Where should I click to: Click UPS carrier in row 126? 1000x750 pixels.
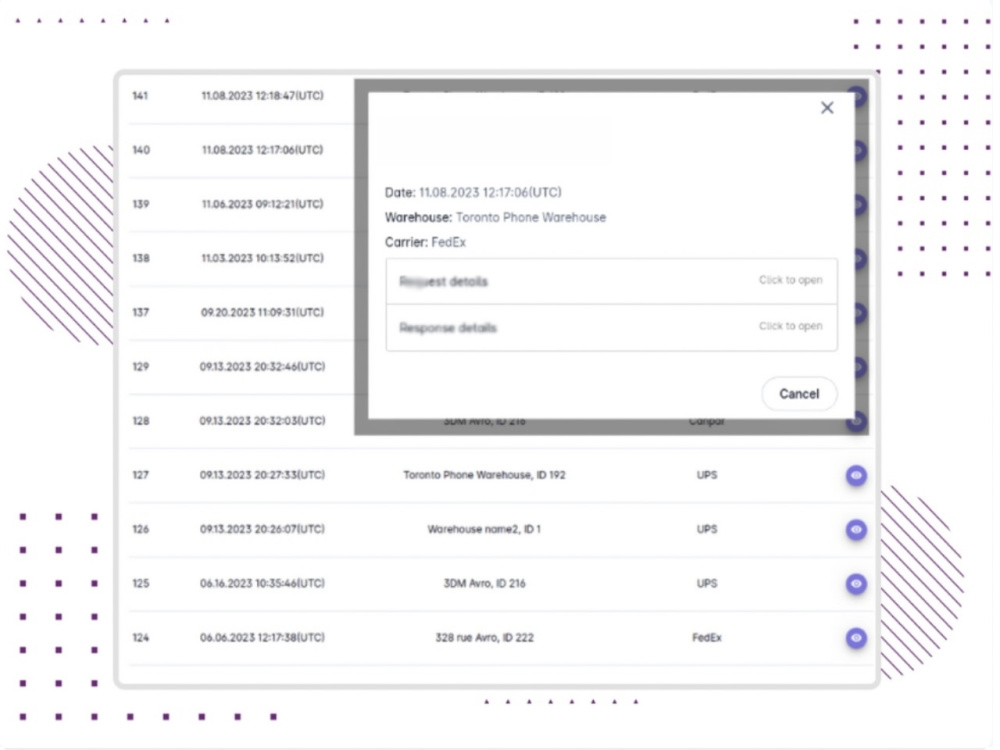(x=707, y=529)
